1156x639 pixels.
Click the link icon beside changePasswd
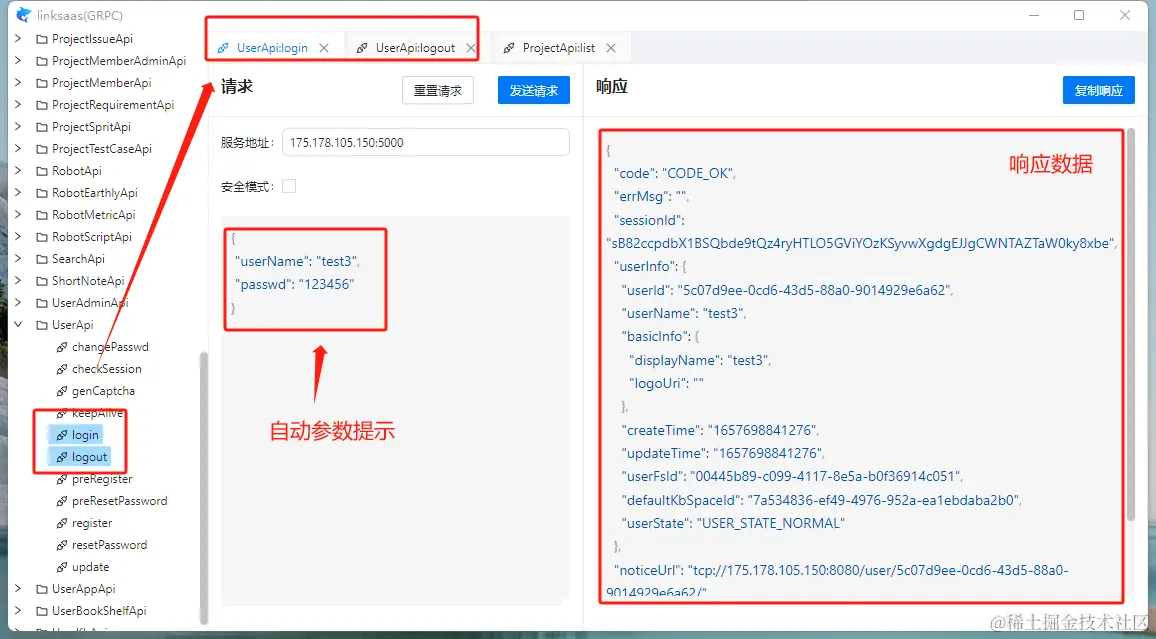62,347
